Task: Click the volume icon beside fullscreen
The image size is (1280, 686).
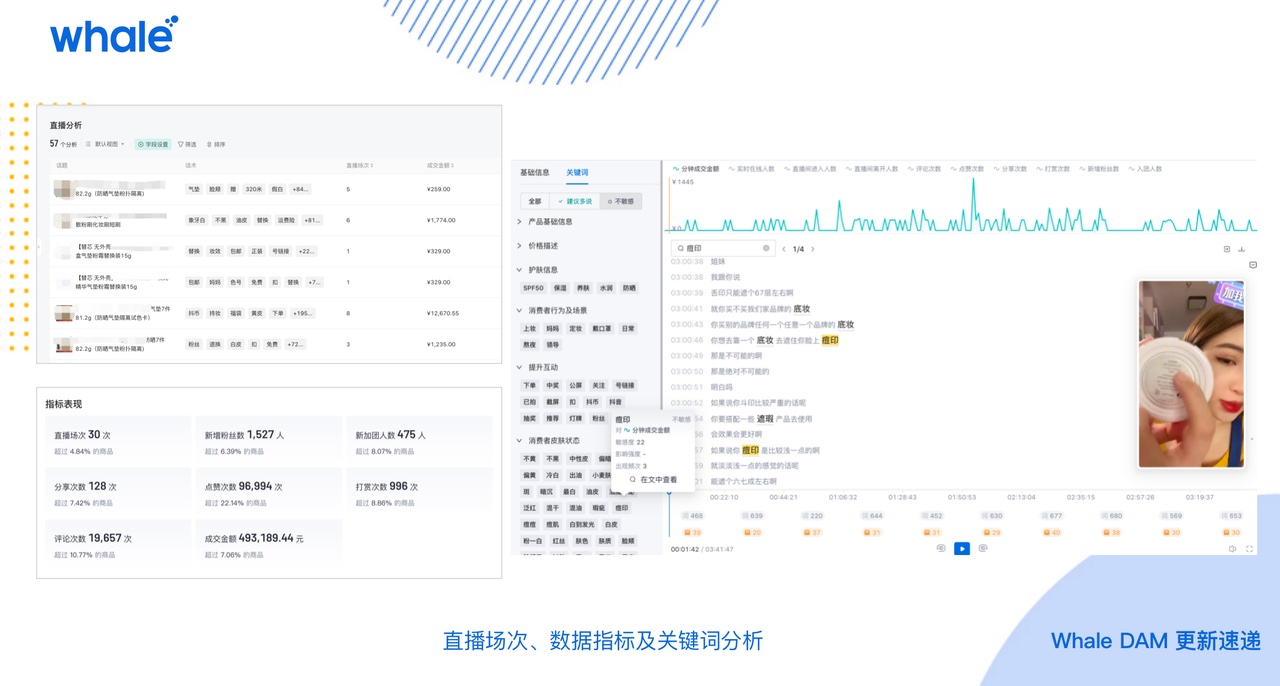Action: [x=1232, y=548]
